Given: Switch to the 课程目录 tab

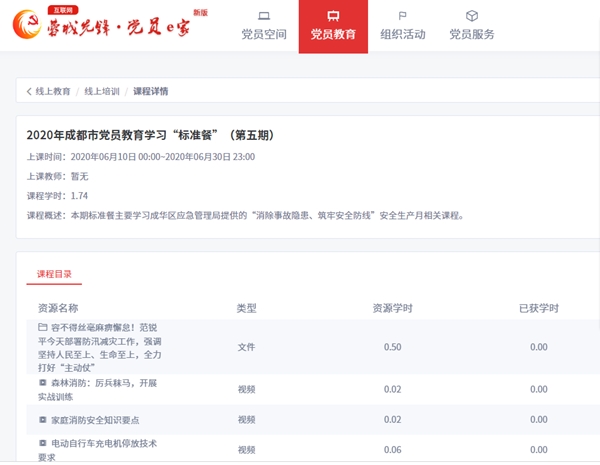Looking at the screenshot, I should [54, 273].
